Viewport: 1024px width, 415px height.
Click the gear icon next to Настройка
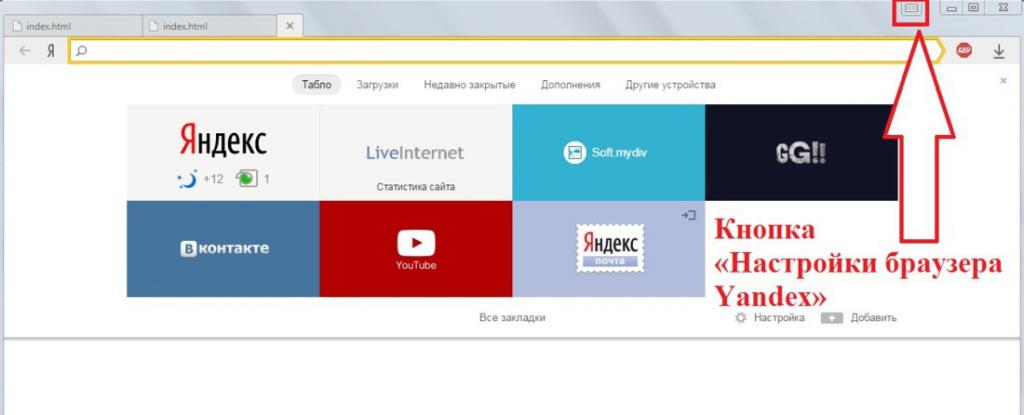(x=740, y=318)
